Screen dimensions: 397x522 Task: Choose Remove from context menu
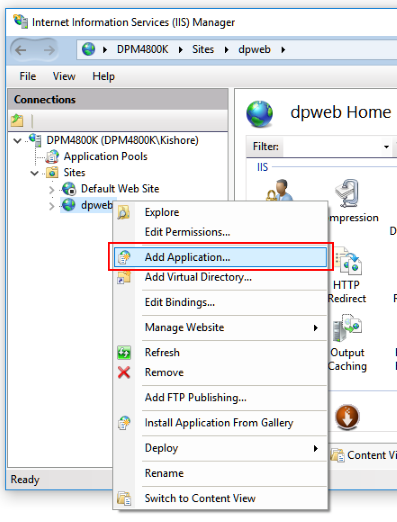(220, 372)
